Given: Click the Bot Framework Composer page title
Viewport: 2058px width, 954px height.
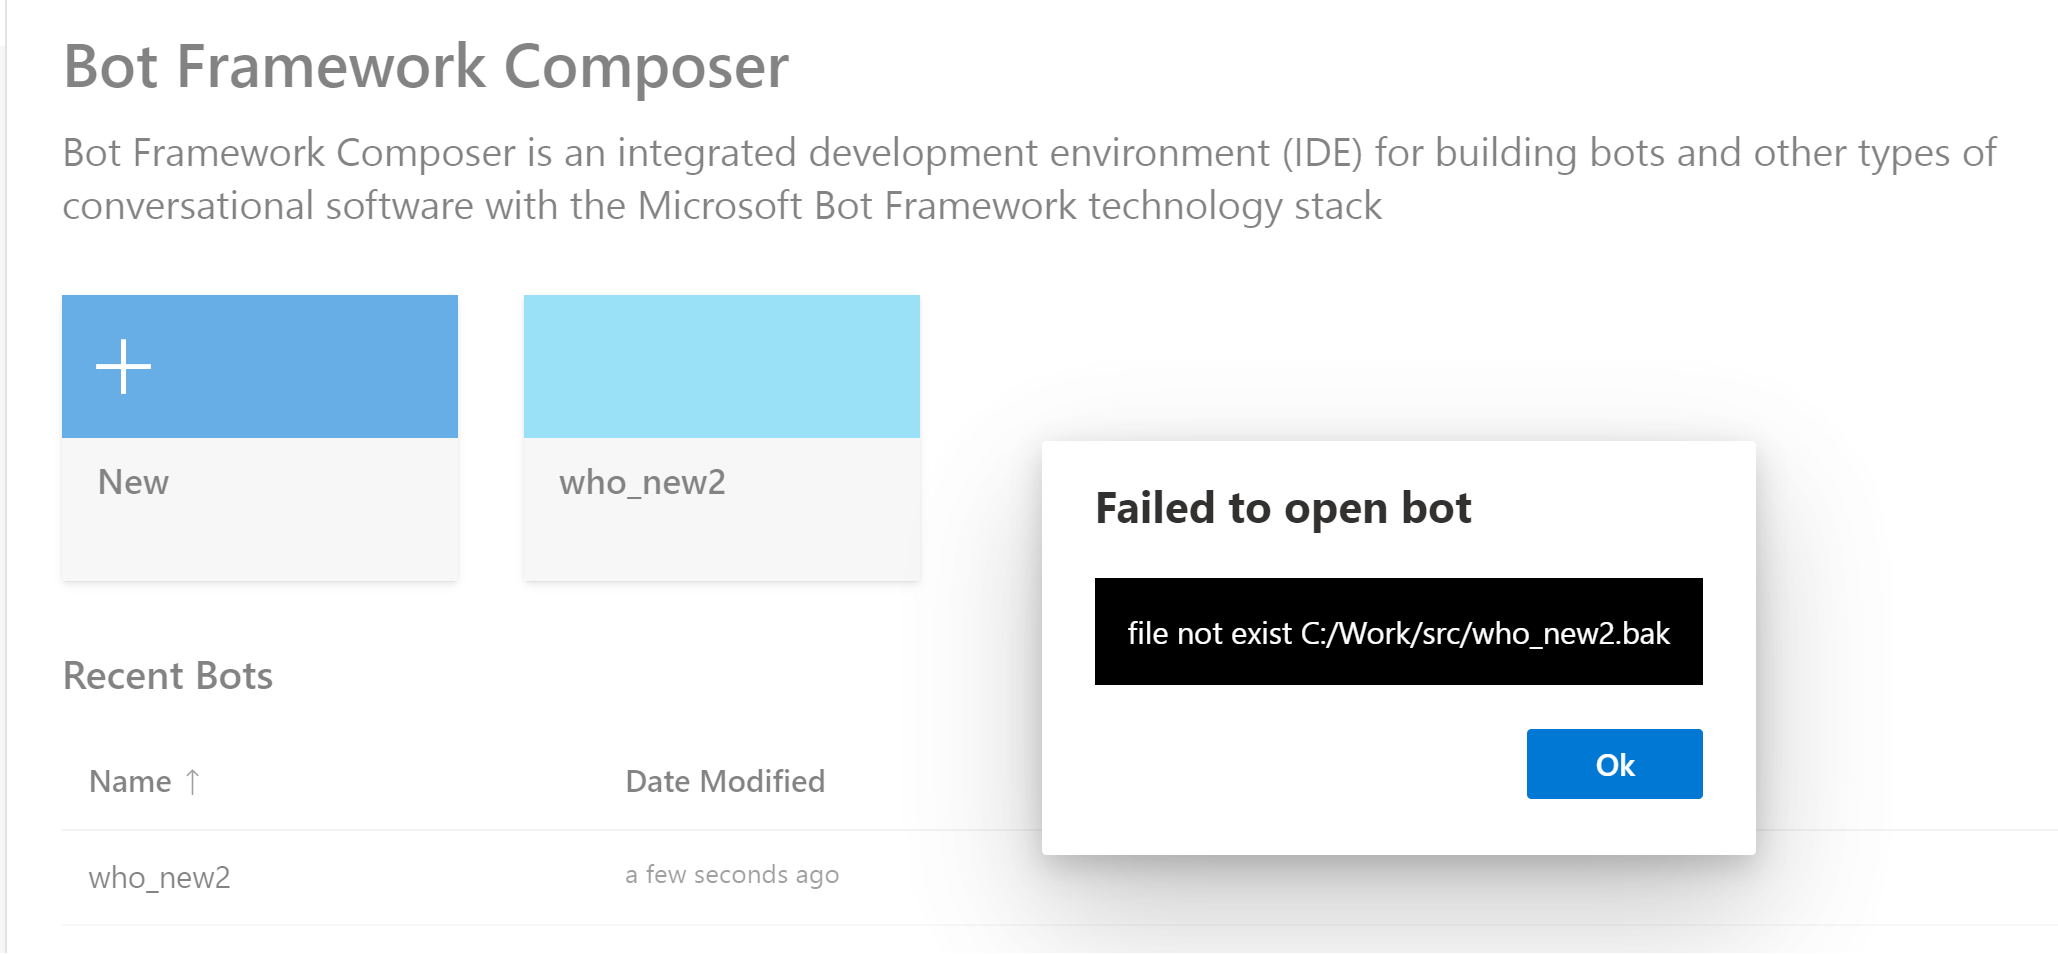Looking at the screenshot, I should click(425, 66).
